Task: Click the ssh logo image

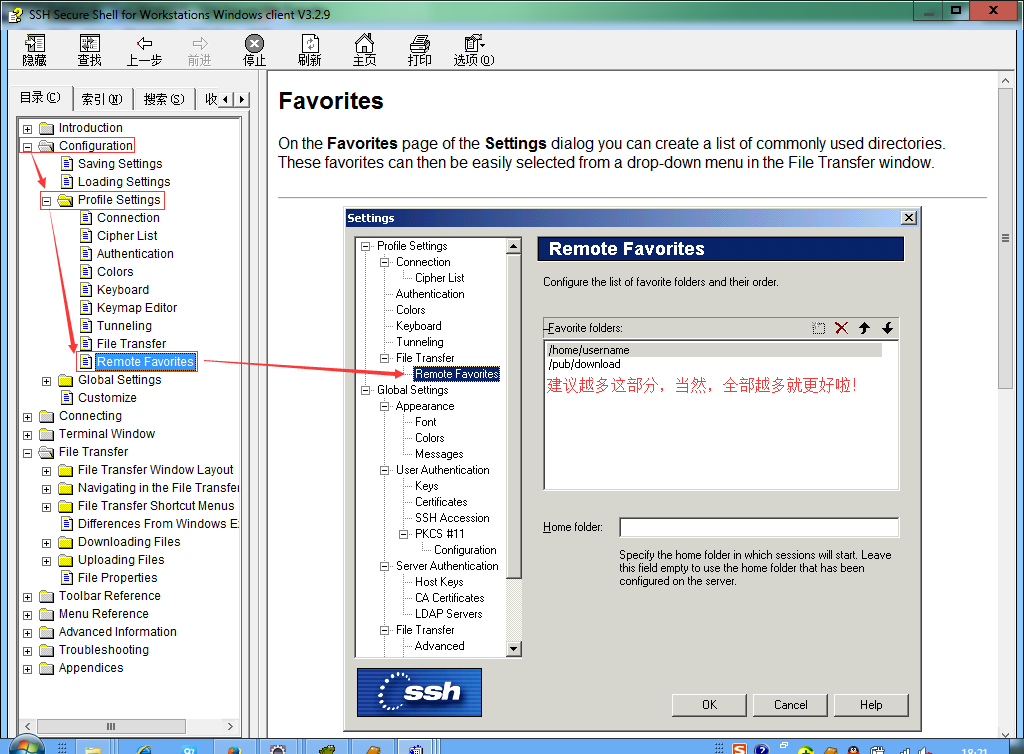Action: click(x=419, y=692)
